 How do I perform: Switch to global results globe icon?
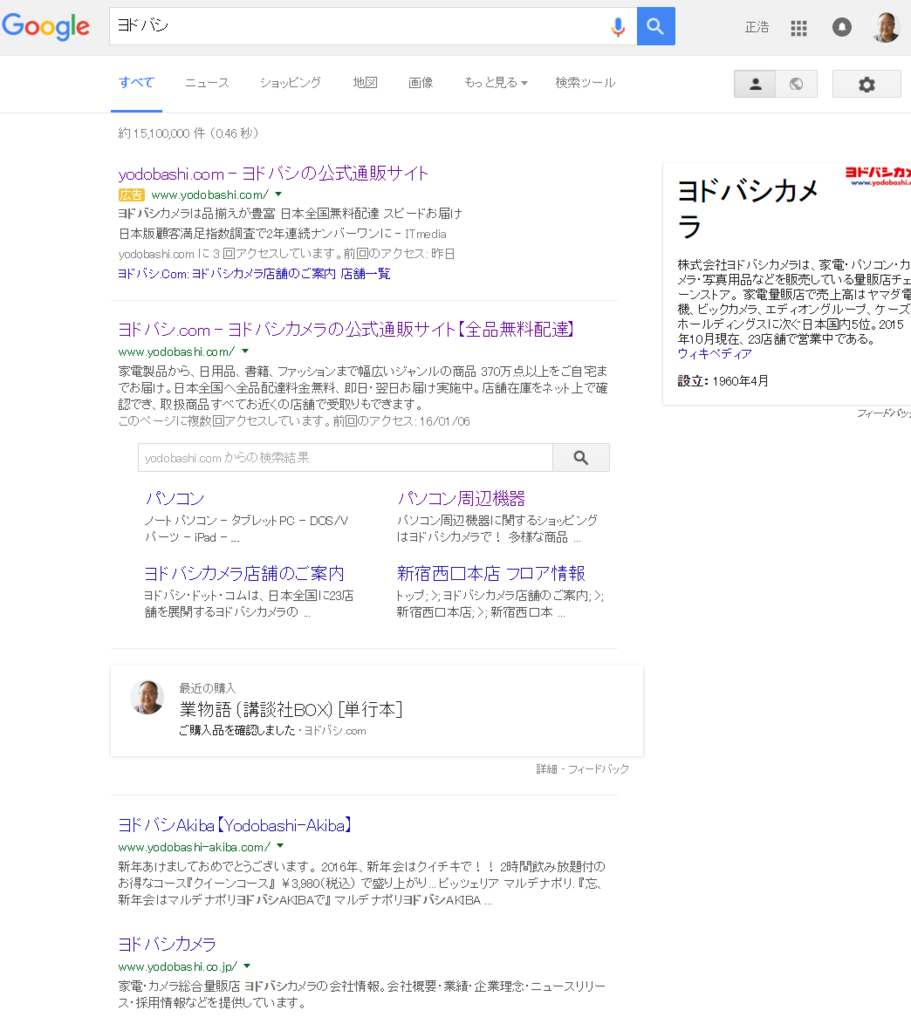(x=796, y=84)
